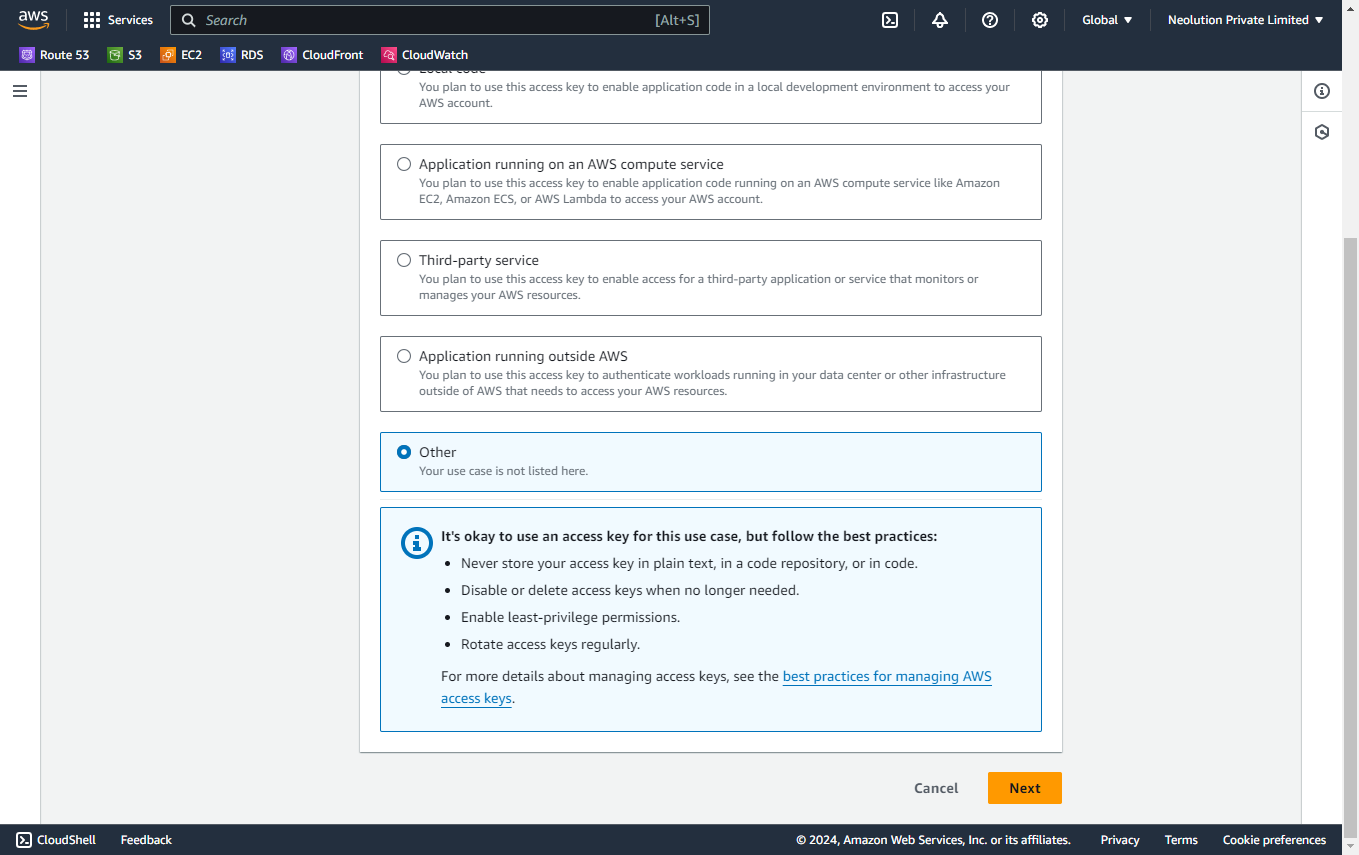The height and width of the screenshot is (855, 1359).
Task: Cancel the access key creation
Action: [936, 788]
